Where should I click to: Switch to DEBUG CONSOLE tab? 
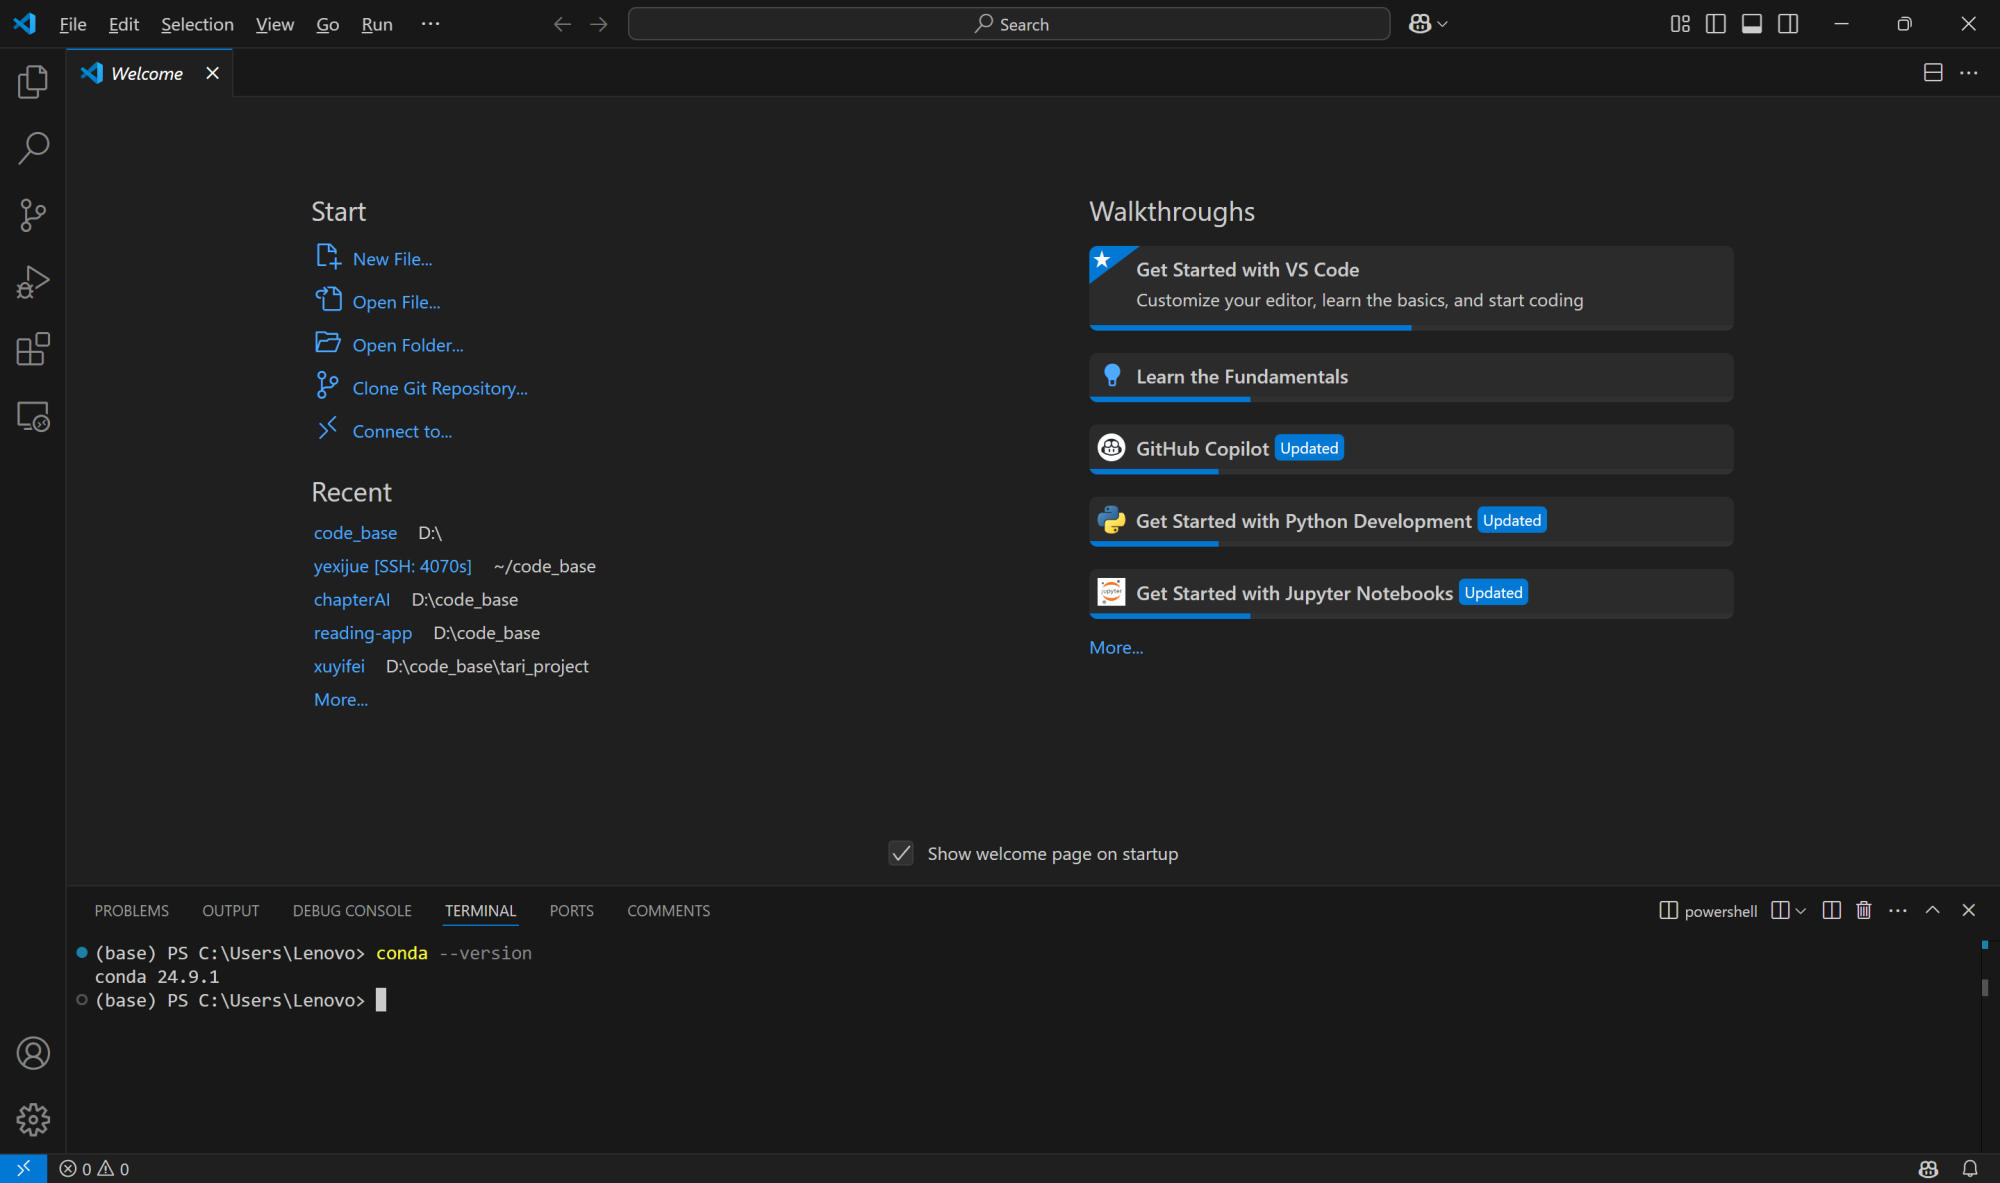(x=352, y=910)
